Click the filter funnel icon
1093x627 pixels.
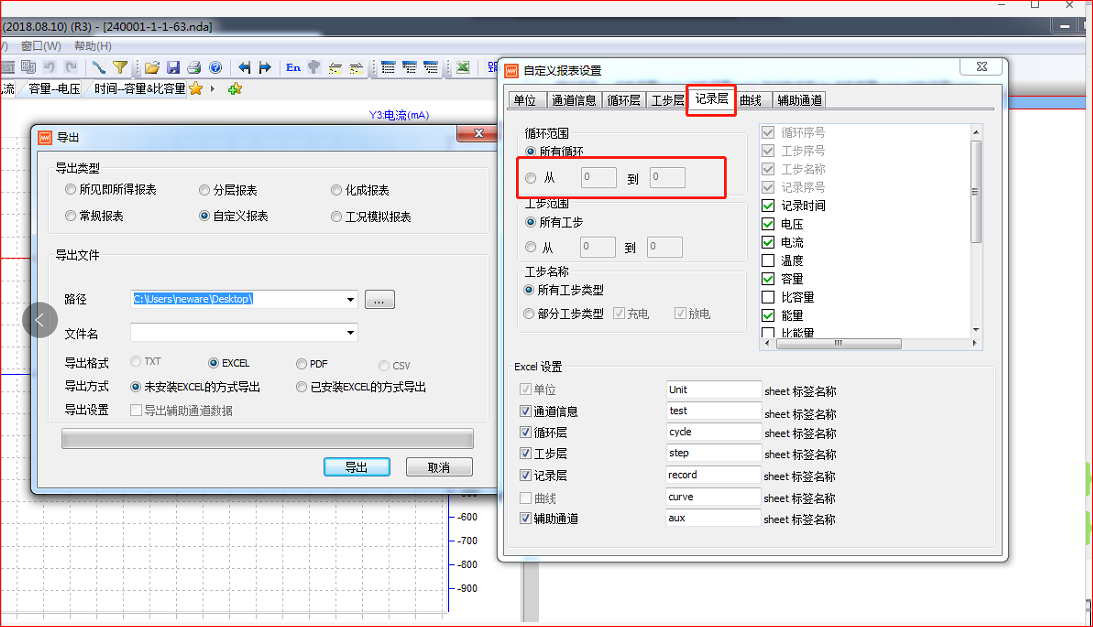[x=120, y=67]
